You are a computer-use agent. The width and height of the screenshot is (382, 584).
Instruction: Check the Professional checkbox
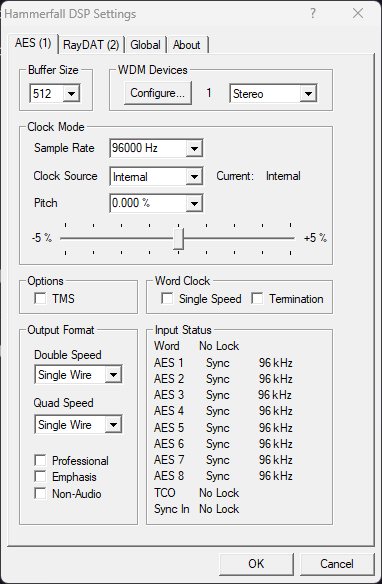tap(40, 460)
